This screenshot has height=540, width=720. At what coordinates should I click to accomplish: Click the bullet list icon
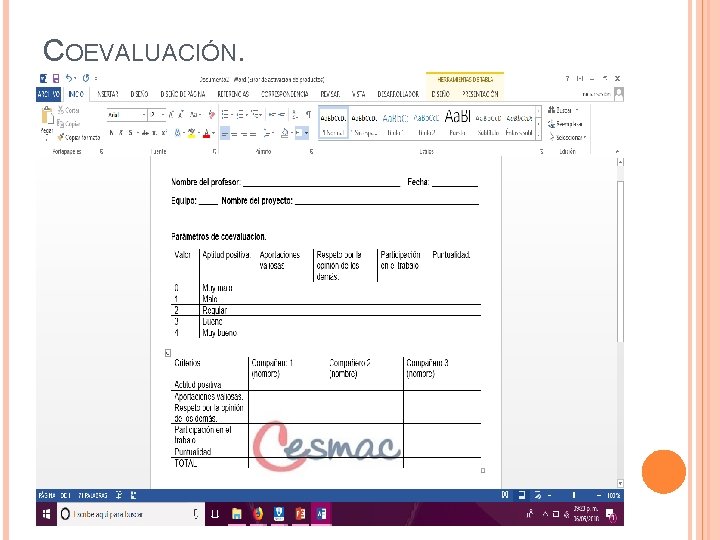tap(226, 114)
